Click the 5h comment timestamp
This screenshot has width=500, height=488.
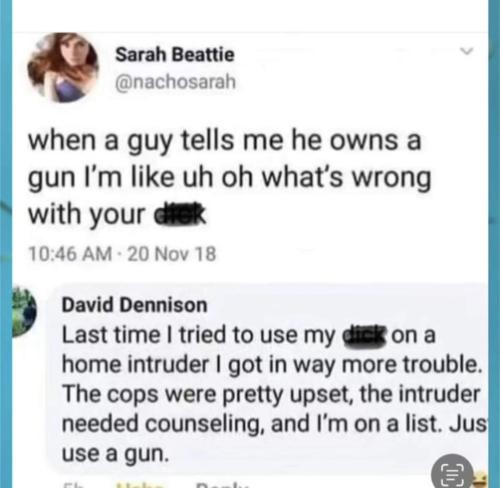click(71, 484)
